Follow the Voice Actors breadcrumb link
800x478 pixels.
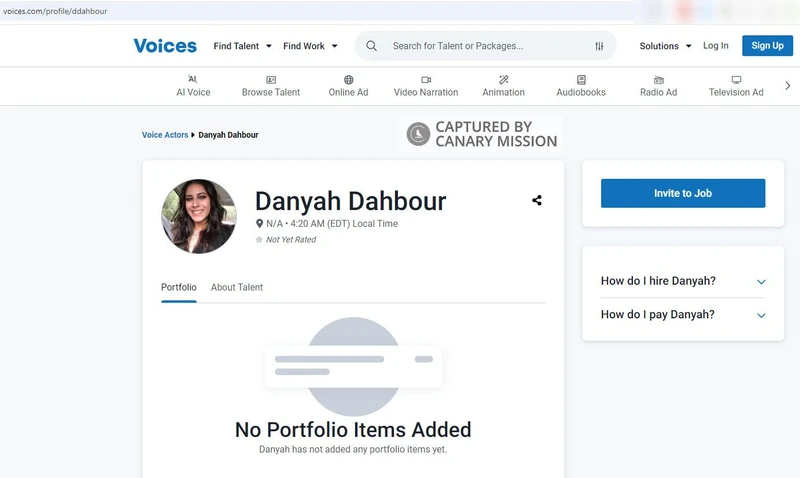tap(165, 135)
